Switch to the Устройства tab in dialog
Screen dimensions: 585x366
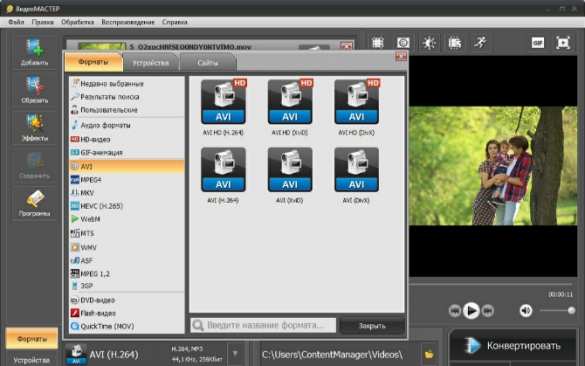point(151,63)
